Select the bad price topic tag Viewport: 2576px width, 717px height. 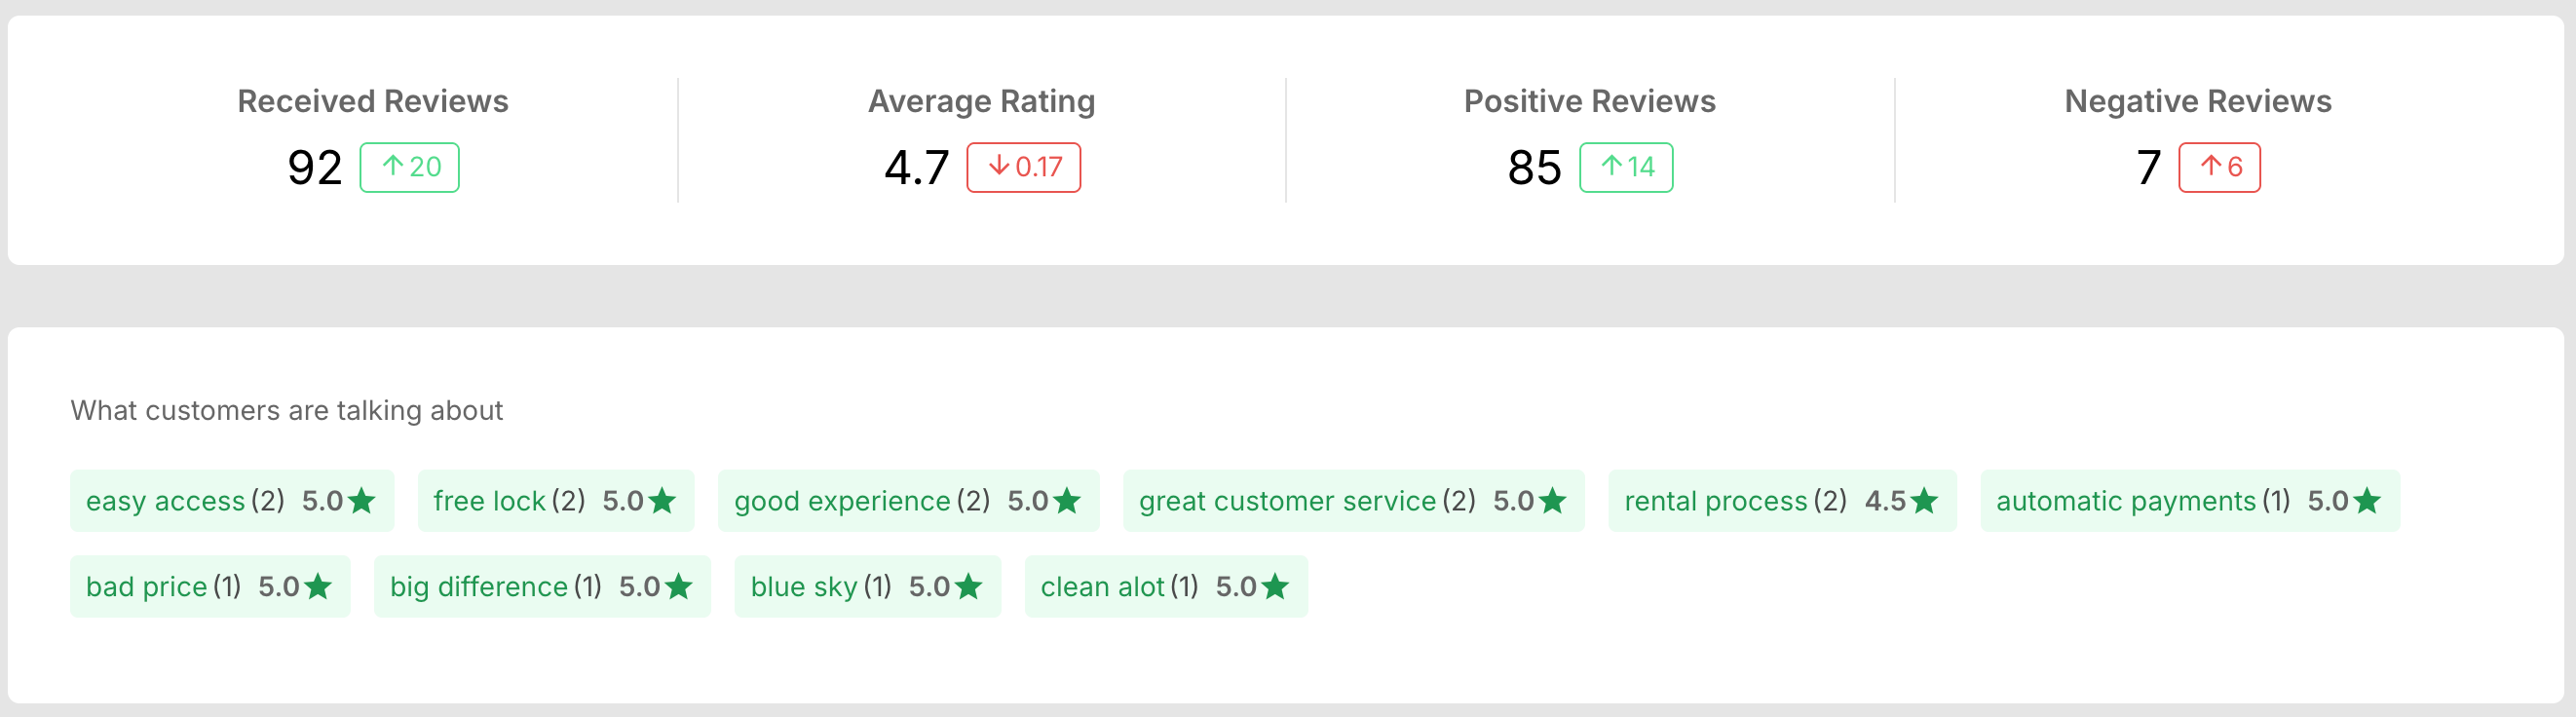click(209, 586)
